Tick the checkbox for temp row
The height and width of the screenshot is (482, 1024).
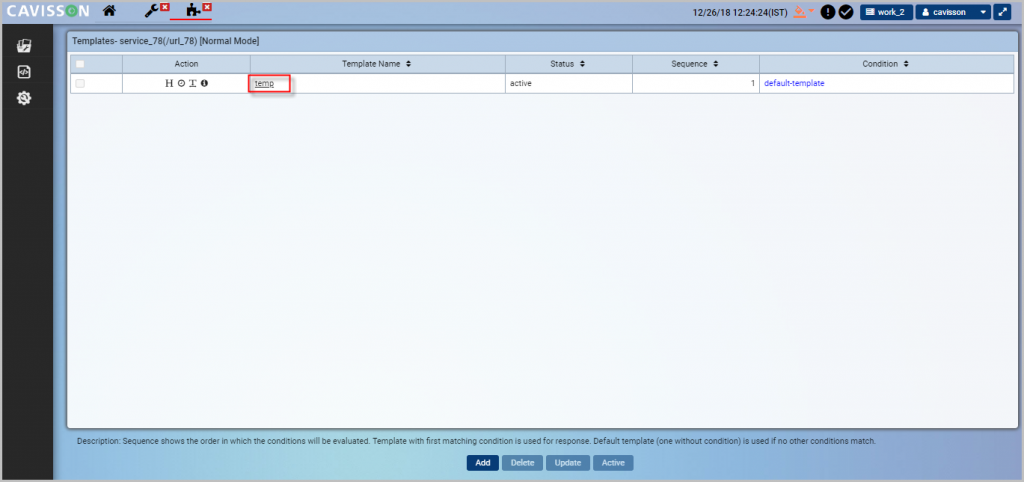(80, 84)
